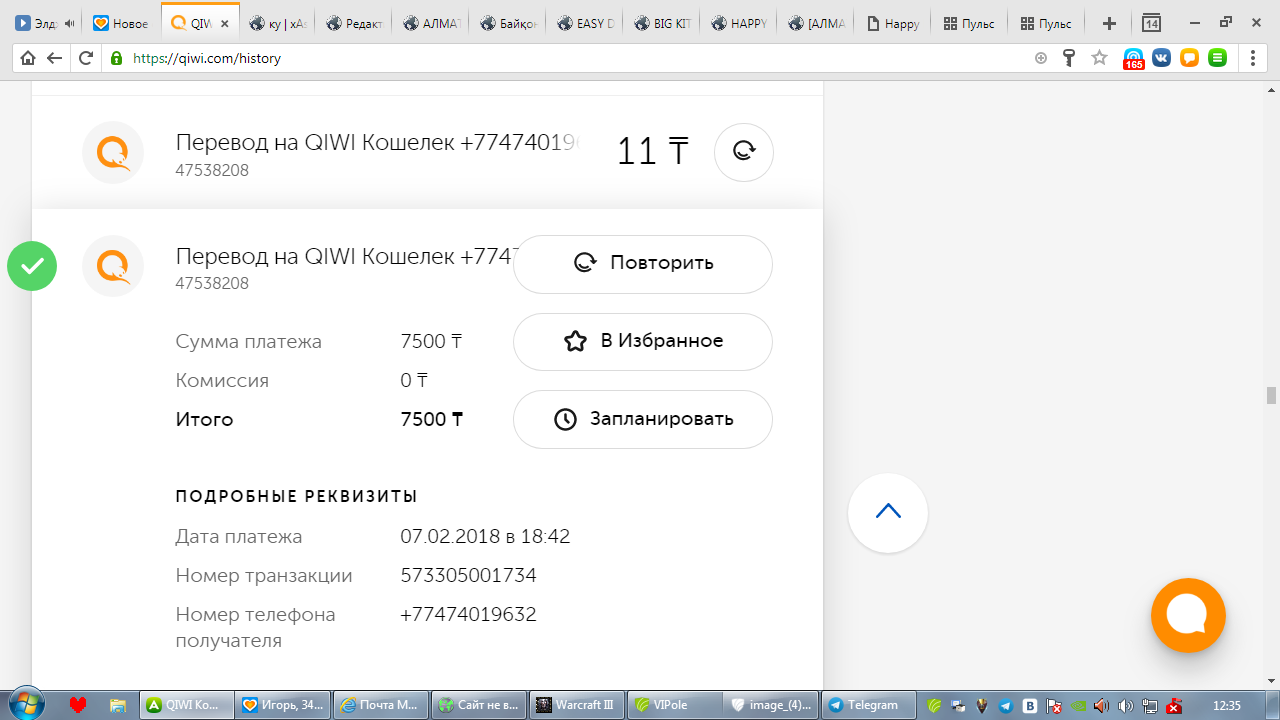This screenshot has width=1280, height=720.
Task: Mute audio on the first Элд tab
Action: tap(69, 23)
